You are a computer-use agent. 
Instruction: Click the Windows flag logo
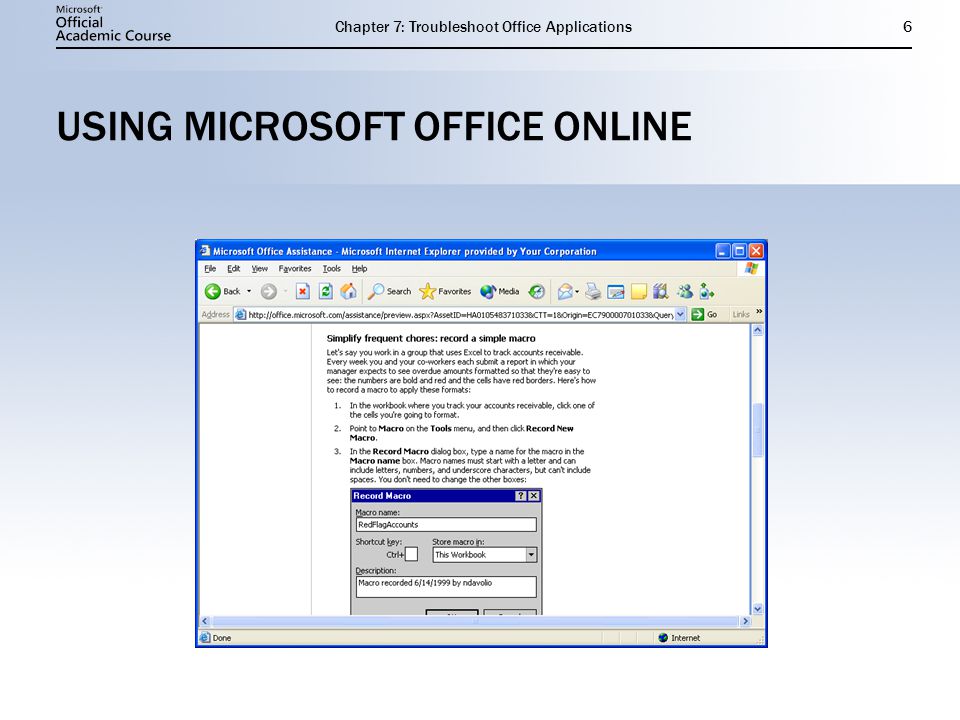click(x=751, y=268)
